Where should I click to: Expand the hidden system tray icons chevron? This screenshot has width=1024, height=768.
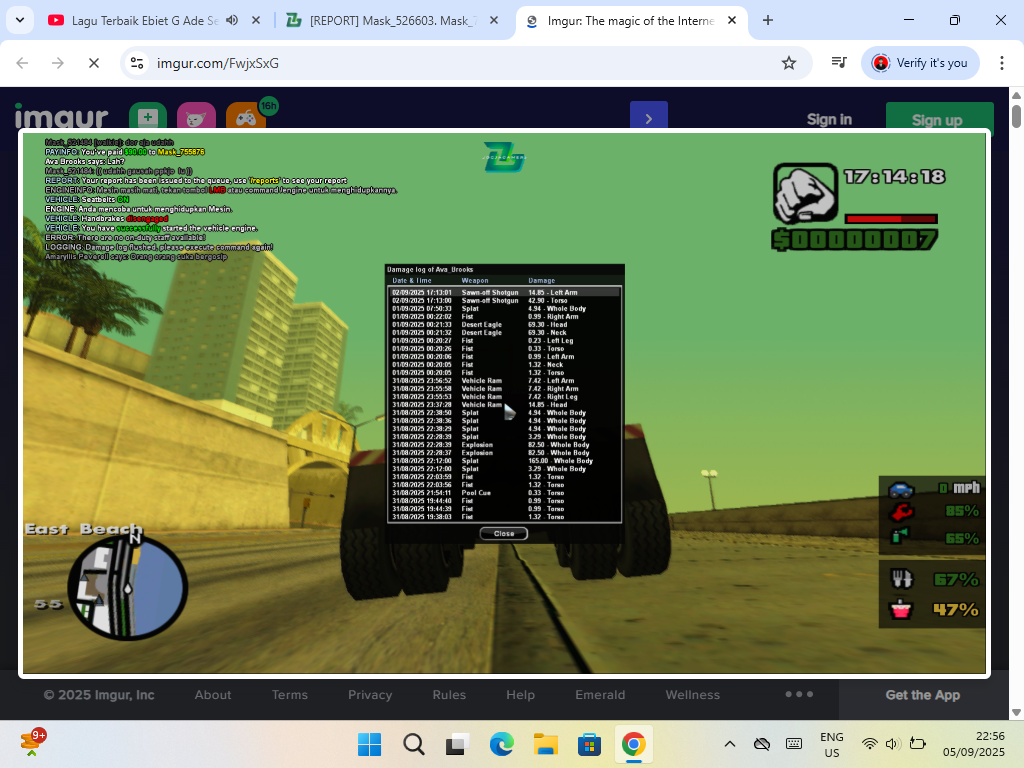(x=730, y=744)
